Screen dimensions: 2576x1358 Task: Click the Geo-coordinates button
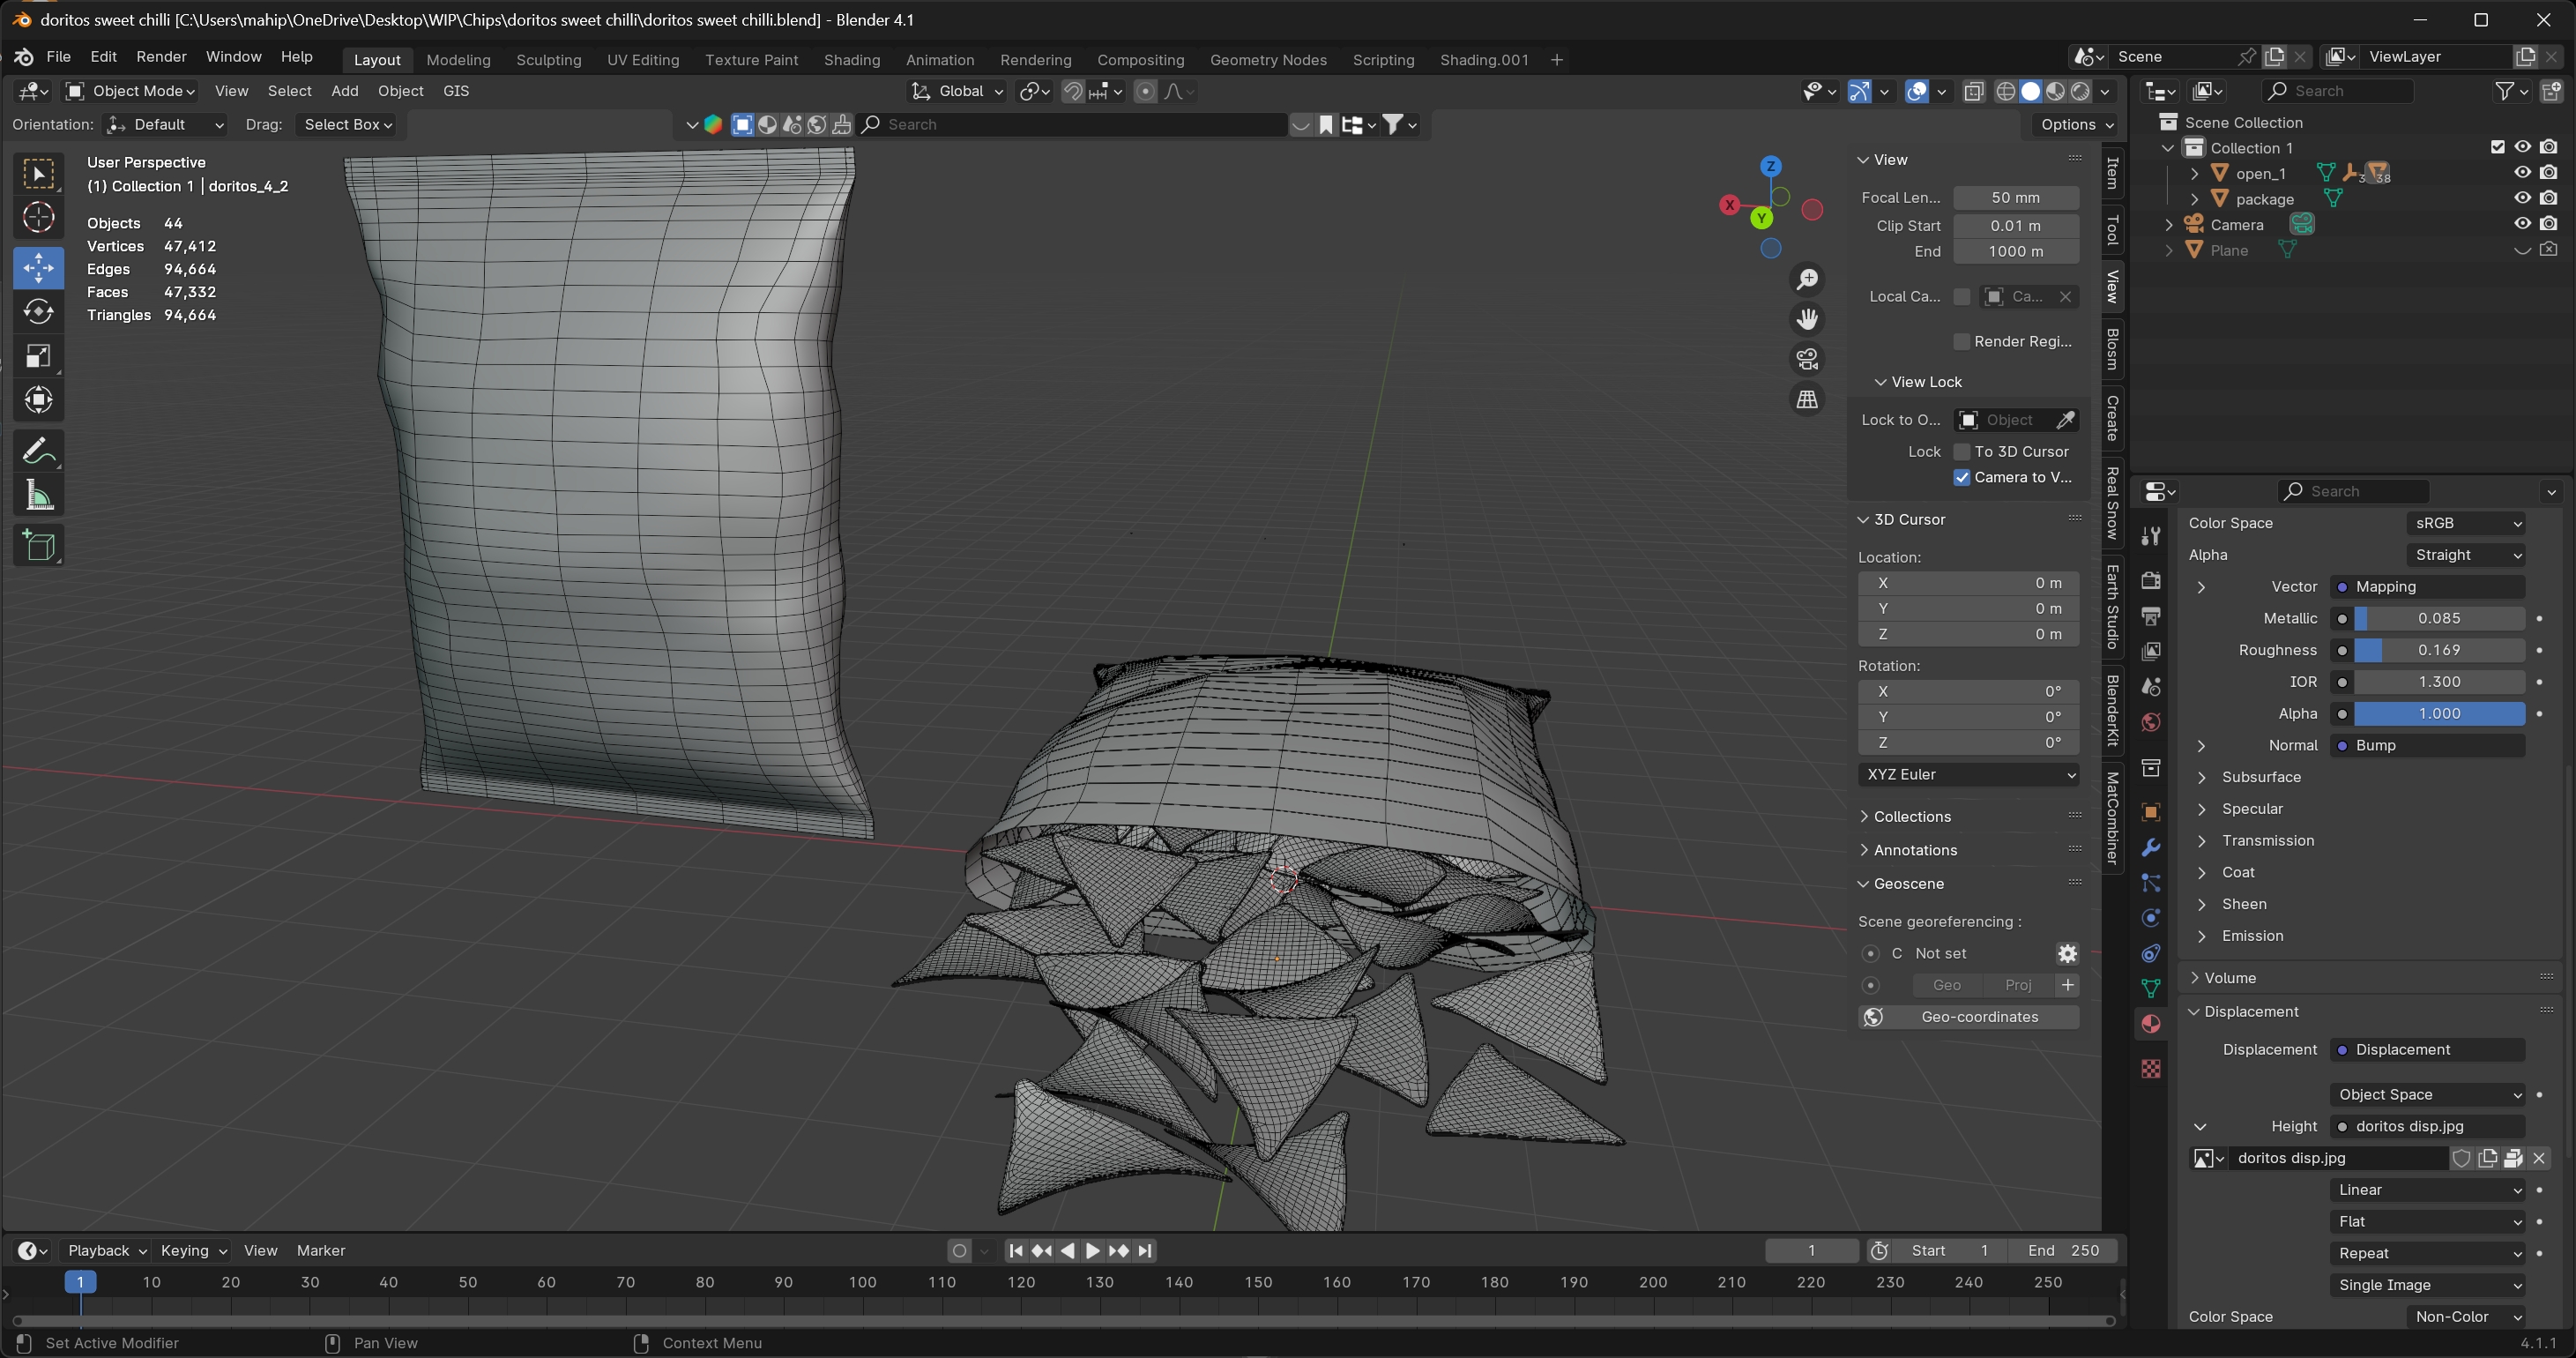1968,1017
